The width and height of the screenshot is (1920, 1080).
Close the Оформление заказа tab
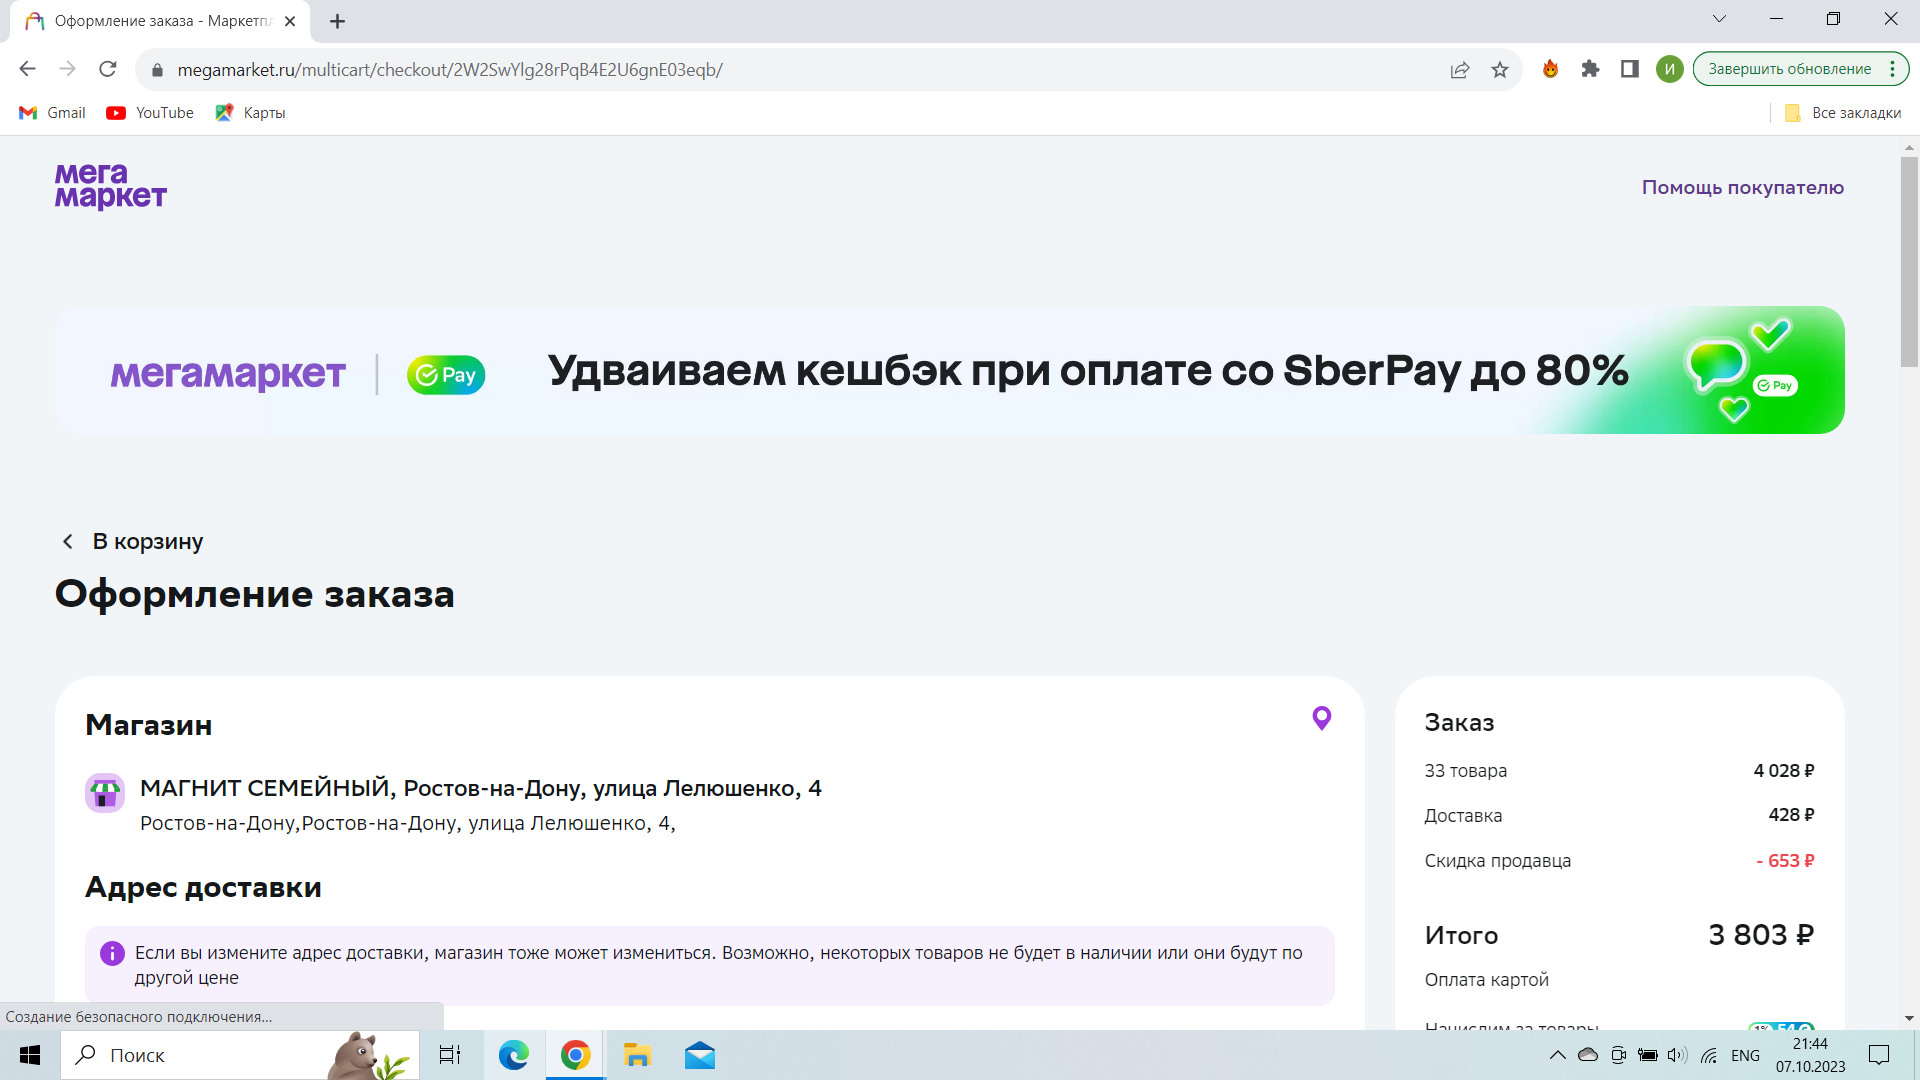tap(290, 21)
